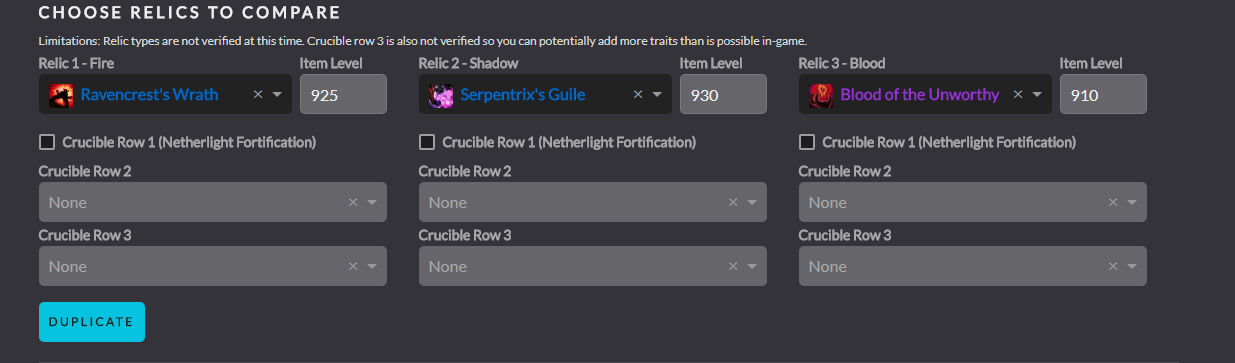Clear the Blood of the Unworthy selection
Screen dimensions: 1235x363
1017,94
